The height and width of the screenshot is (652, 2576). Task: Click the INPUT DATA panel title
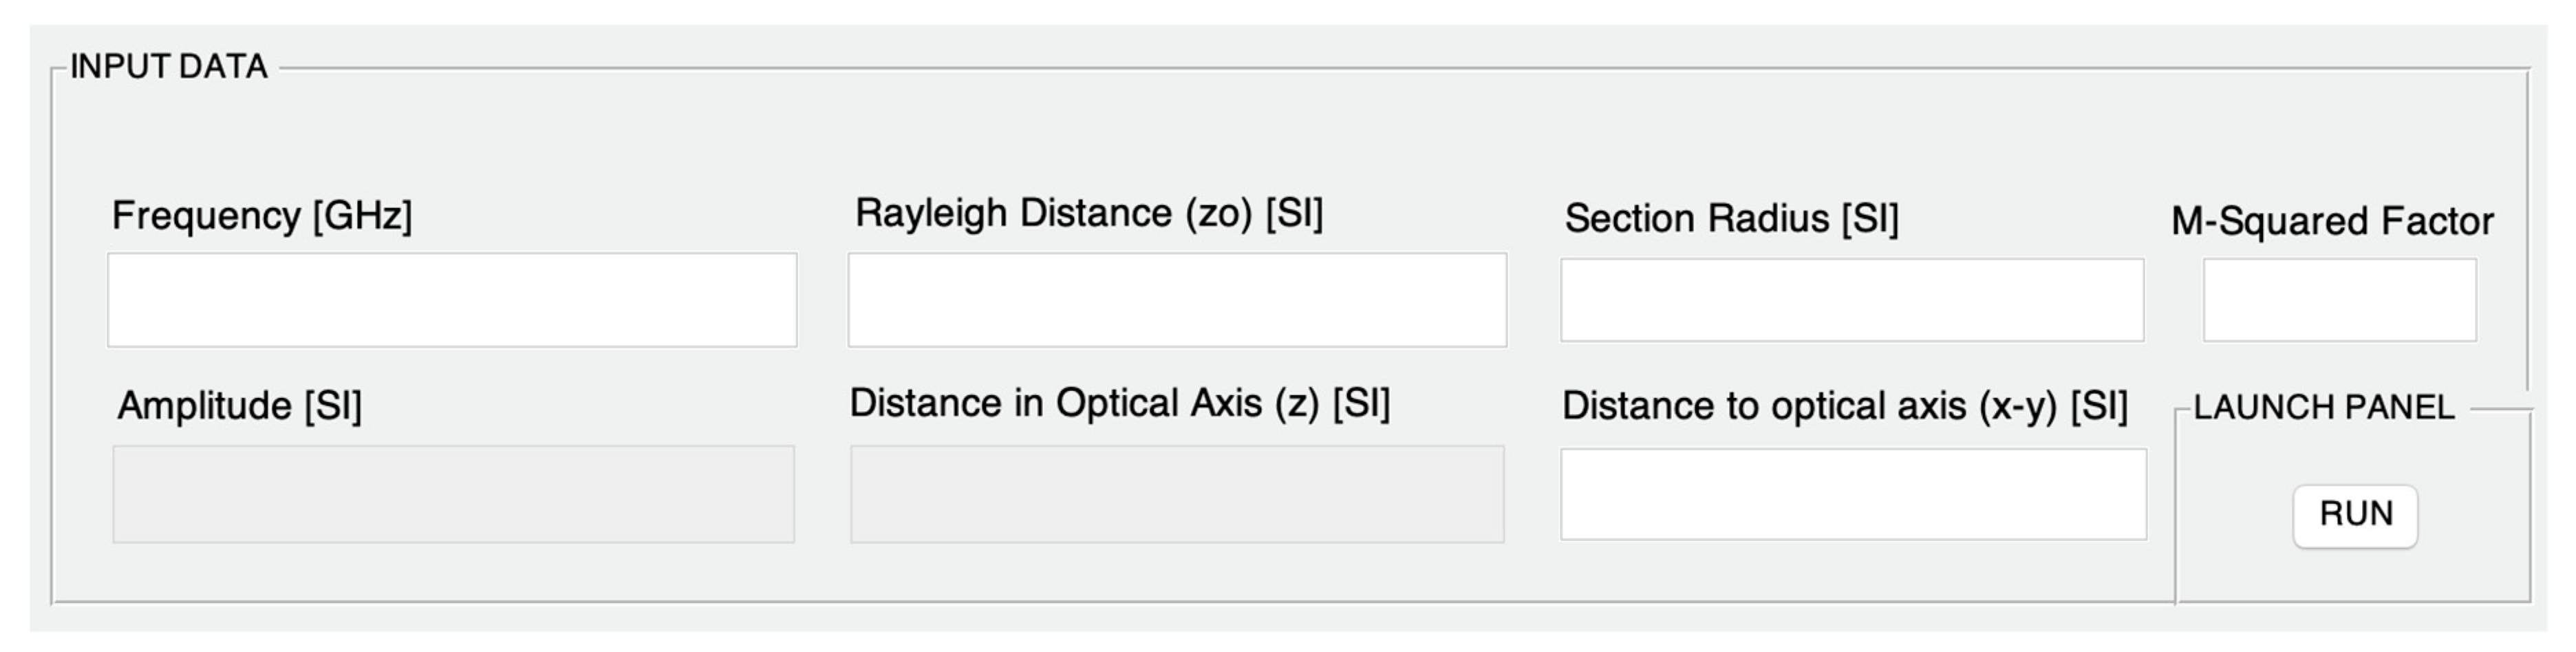tap(169, 67)
